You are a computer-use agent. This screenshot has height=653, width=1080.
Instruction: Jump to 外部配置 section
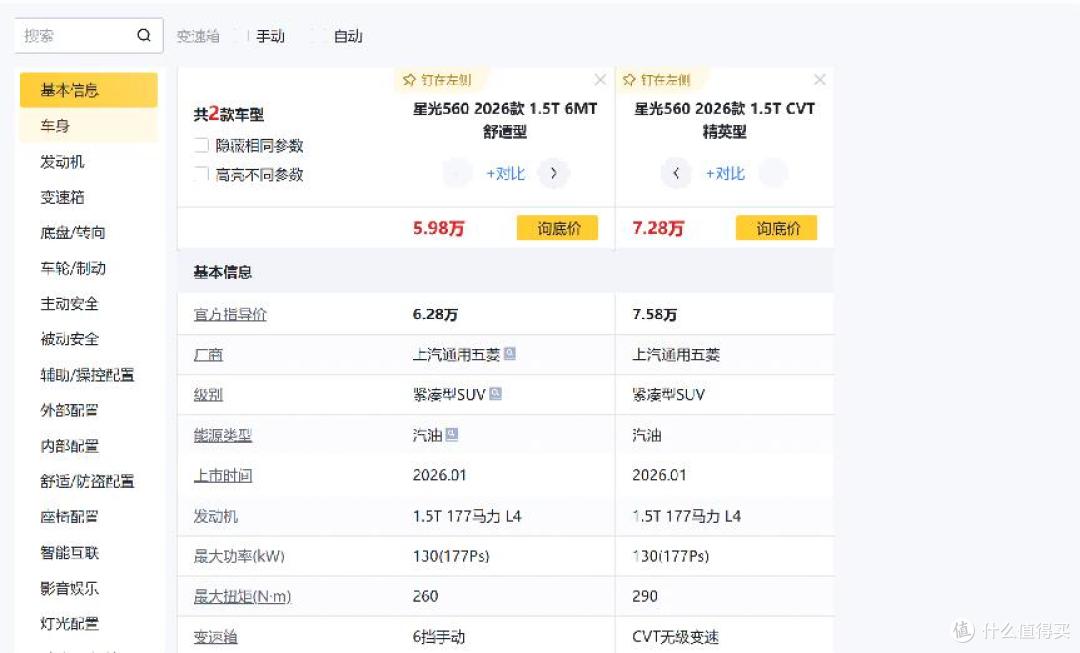tap(70, 411)
